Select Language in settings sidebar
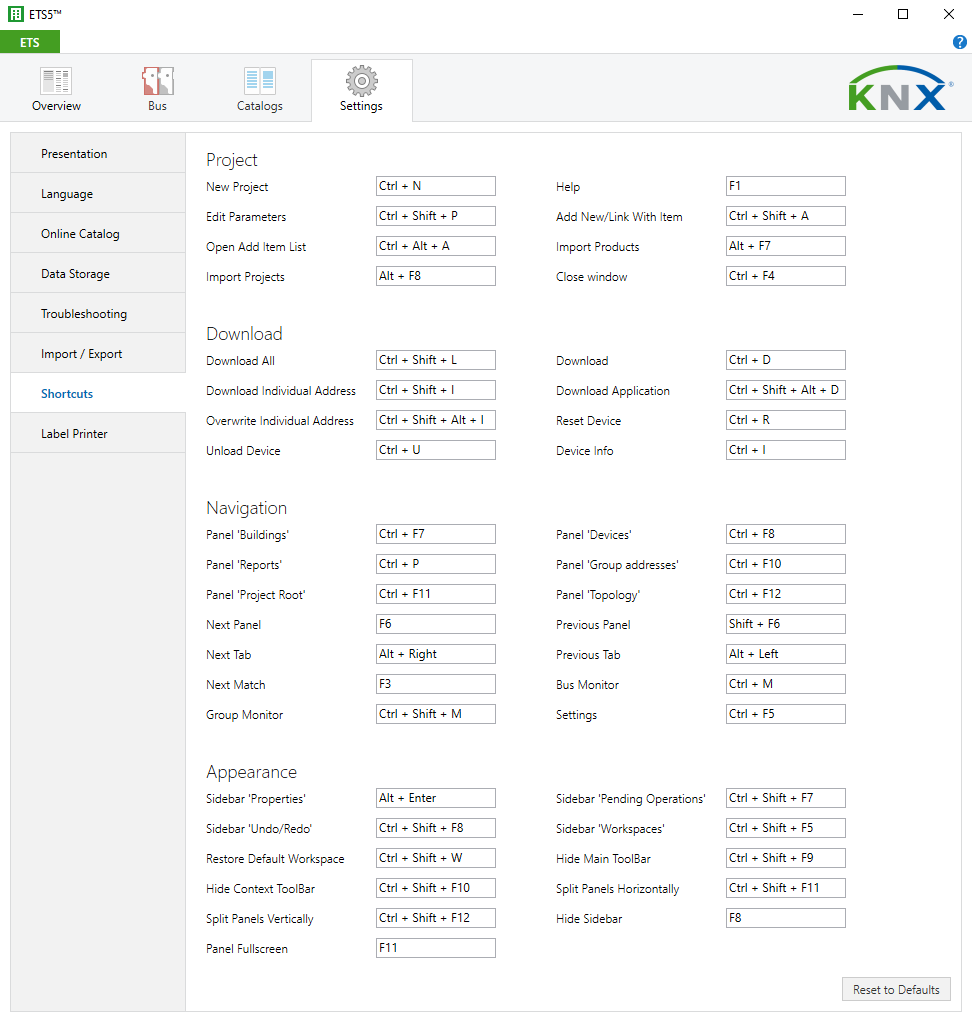 pyautogui.click(x=98, y=194)
